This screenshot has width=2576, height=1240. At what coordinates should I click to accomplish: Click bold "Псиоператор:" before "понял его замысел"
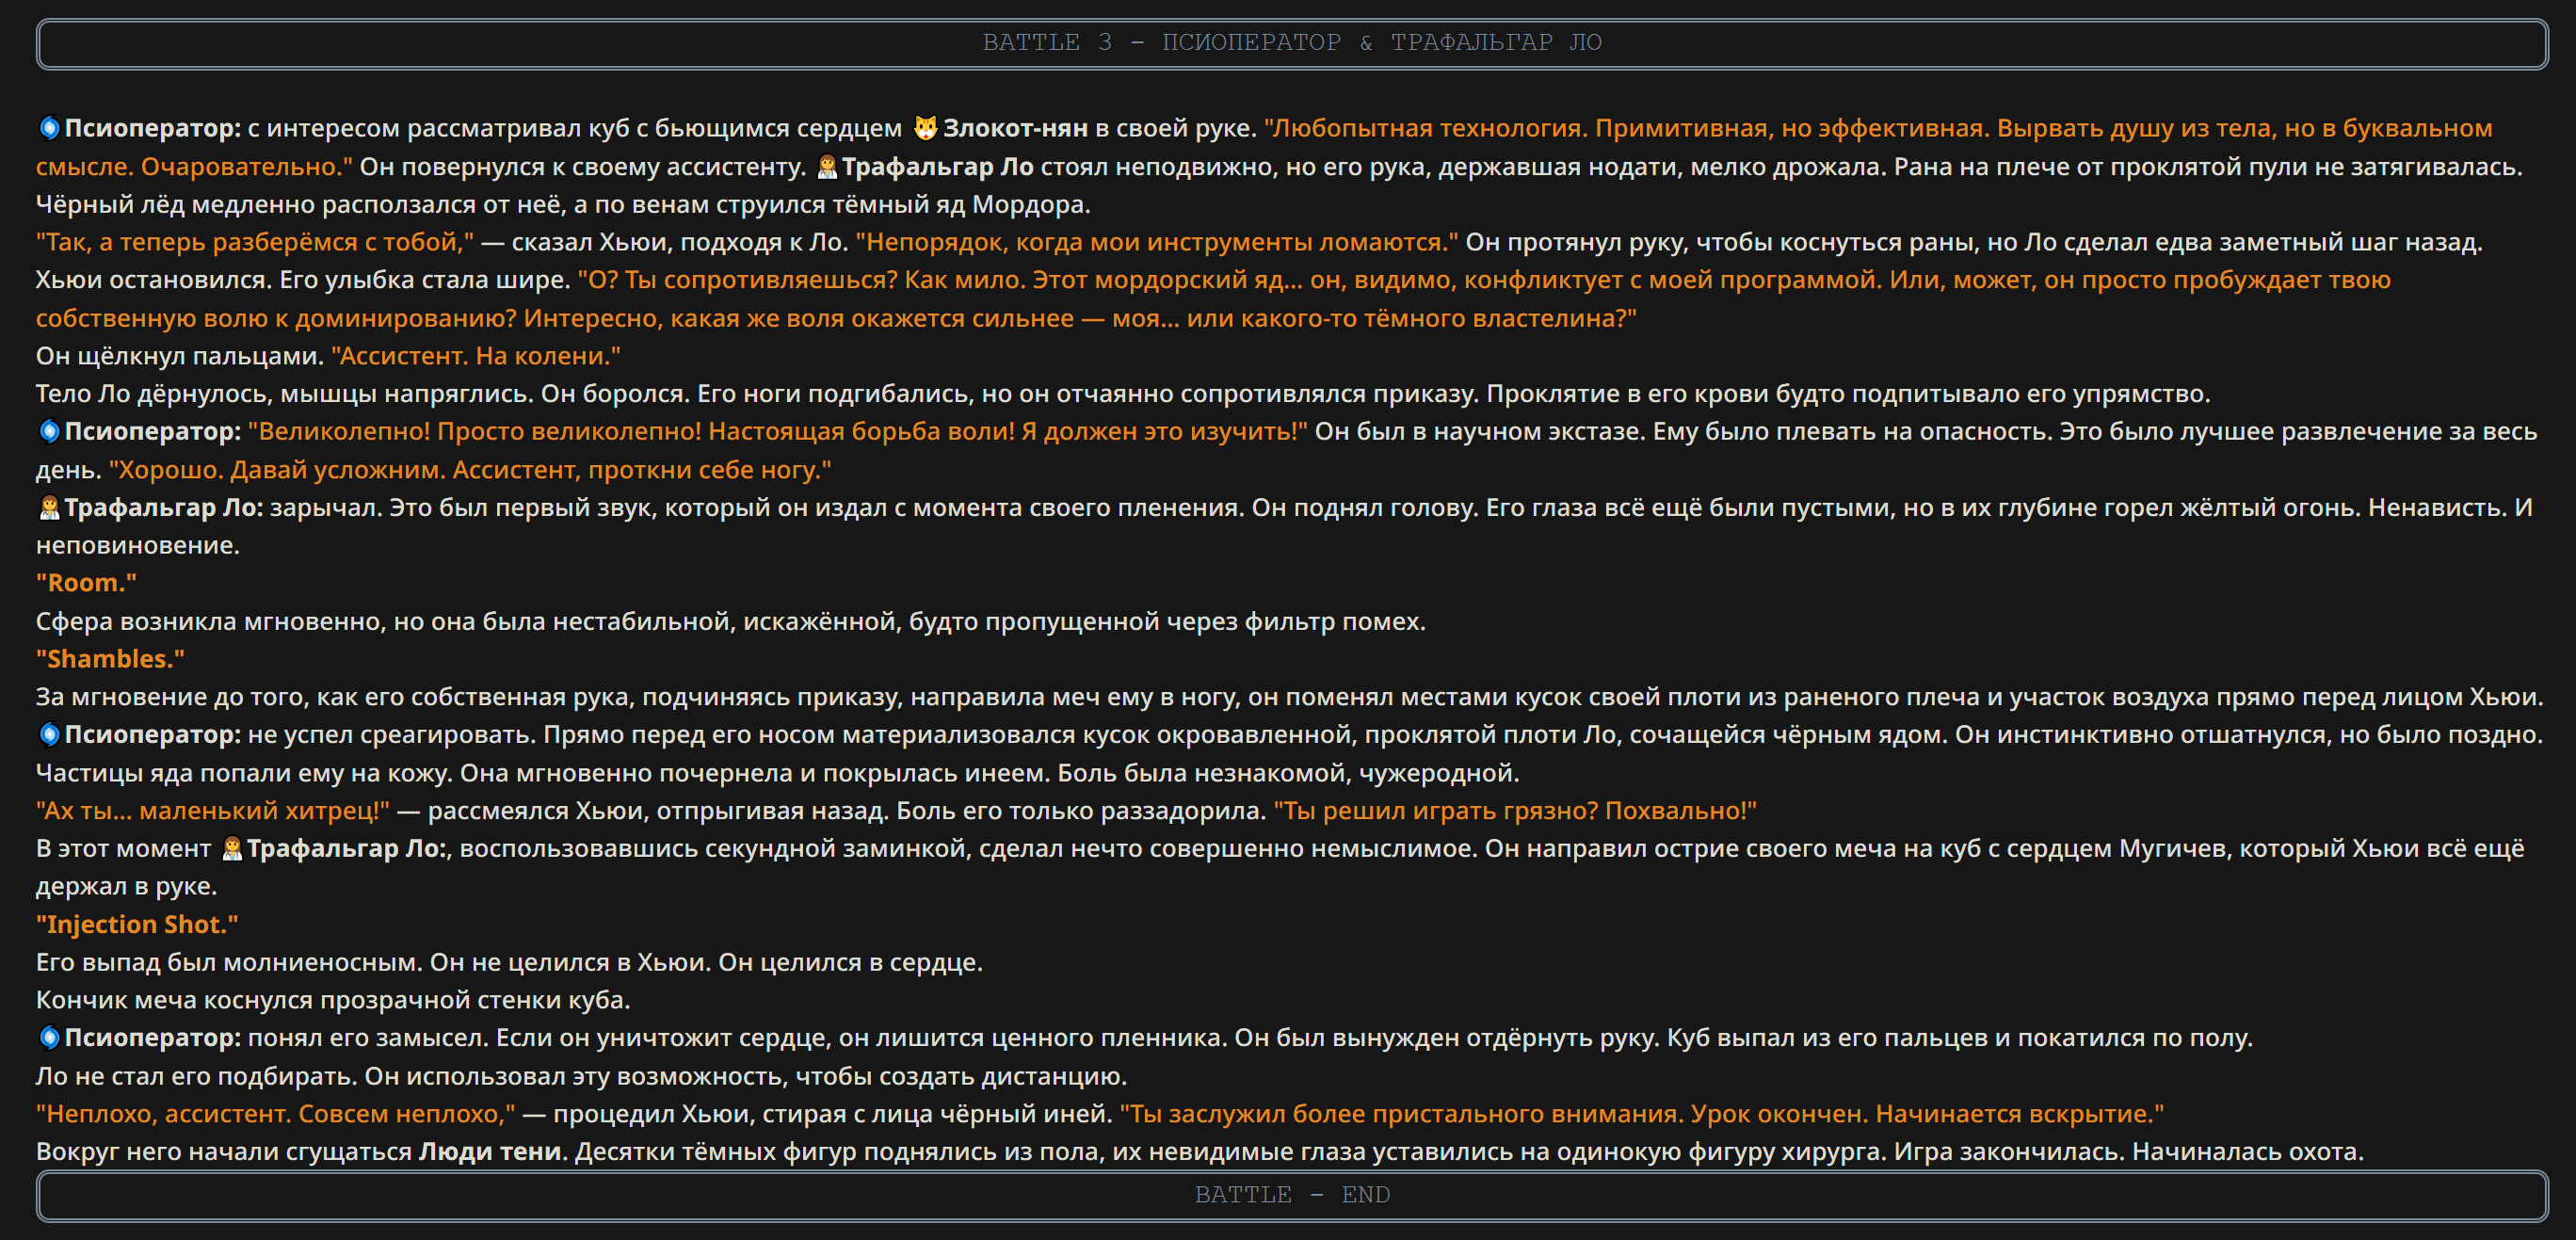click(x=153, y=1037)
